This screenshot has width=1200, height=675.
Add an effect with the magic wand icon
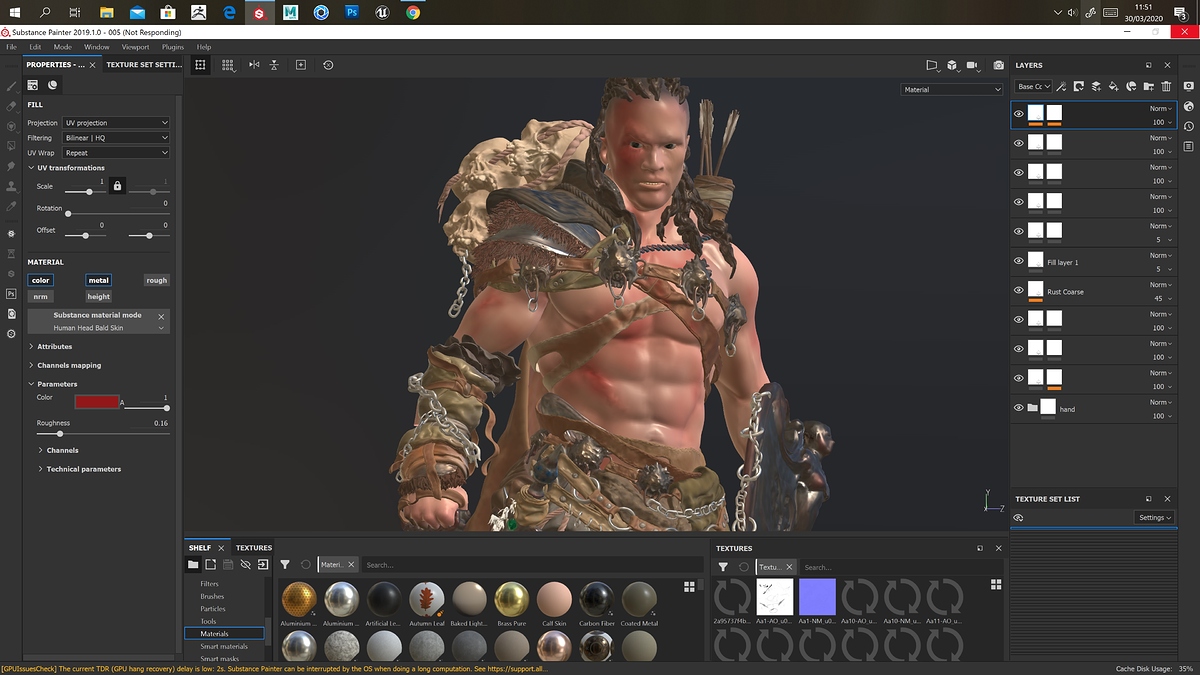pyautogui.click(x=1061, y=87)
